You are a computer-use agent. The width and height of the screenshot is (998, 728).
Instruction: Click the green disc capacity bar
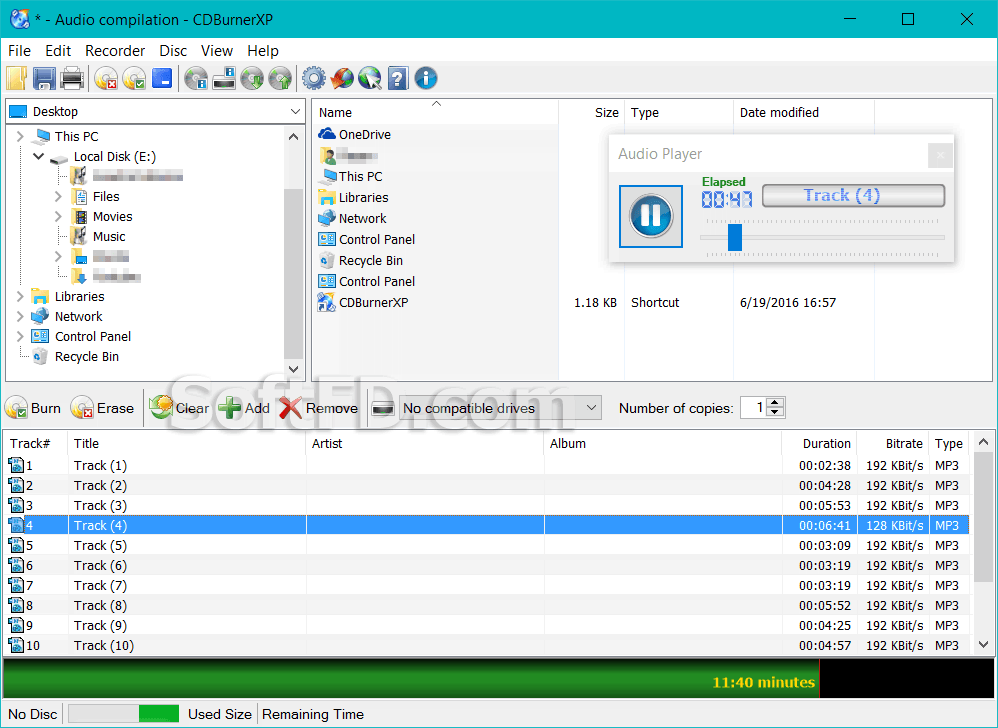pyautogui.click(x=411, y=679)
